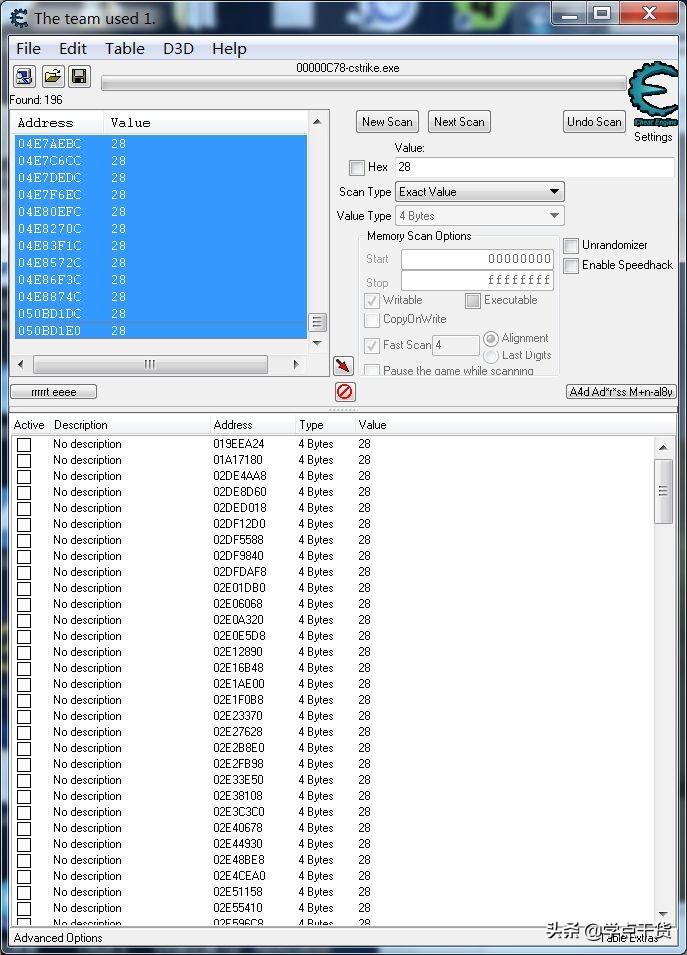Click the Value input field
This screenshot has height=955, width=687.
click(x=534, y=168)
